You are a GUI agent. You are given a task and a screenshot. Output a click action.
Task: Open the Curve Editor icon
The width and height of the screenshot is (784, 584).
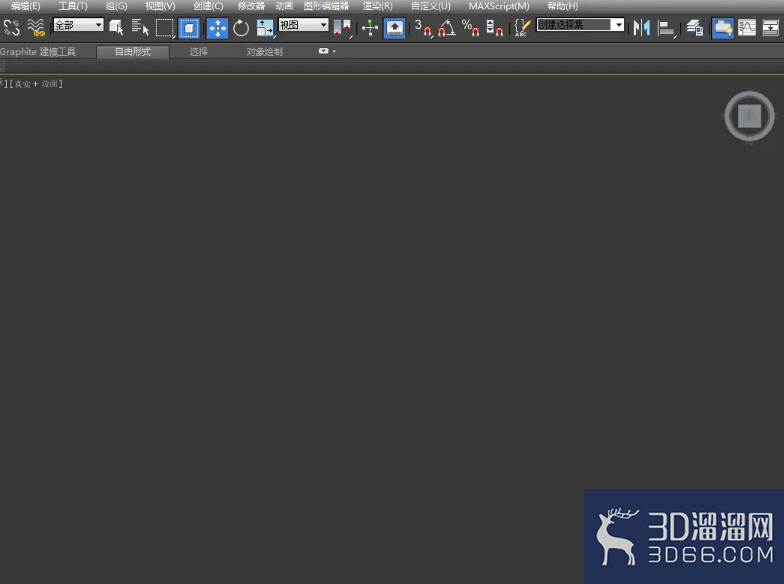(x=747, y=28)
